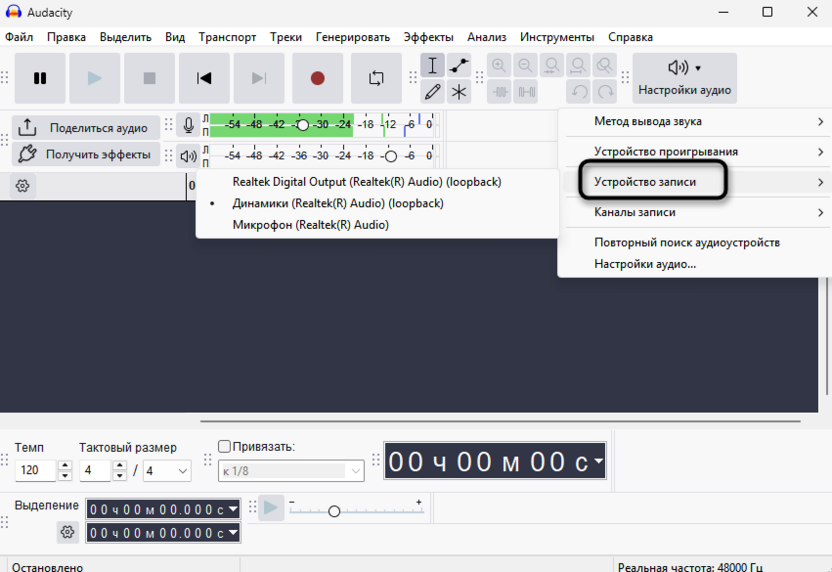This screenshot has width=832, height=572.
Task: Click the Undo arrow icon
Action: (578, 92)
